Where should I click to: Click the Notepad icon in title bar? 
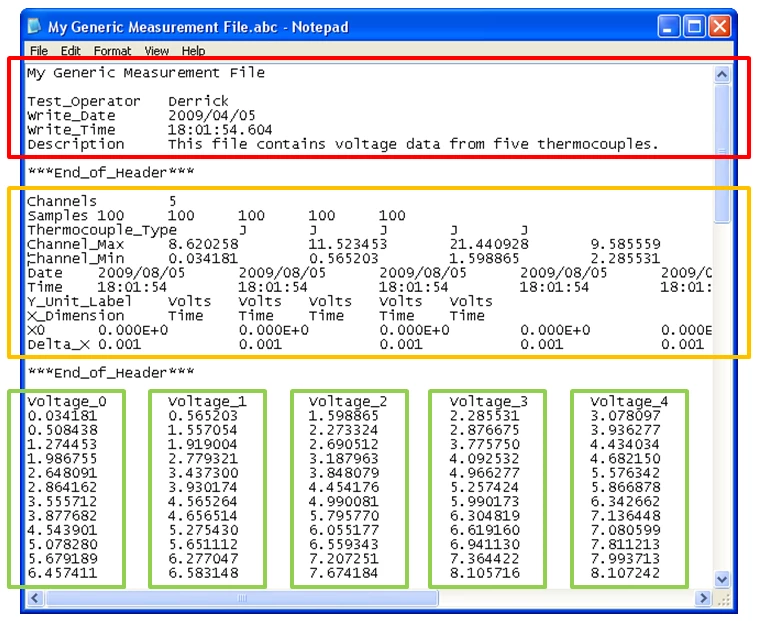35,26
